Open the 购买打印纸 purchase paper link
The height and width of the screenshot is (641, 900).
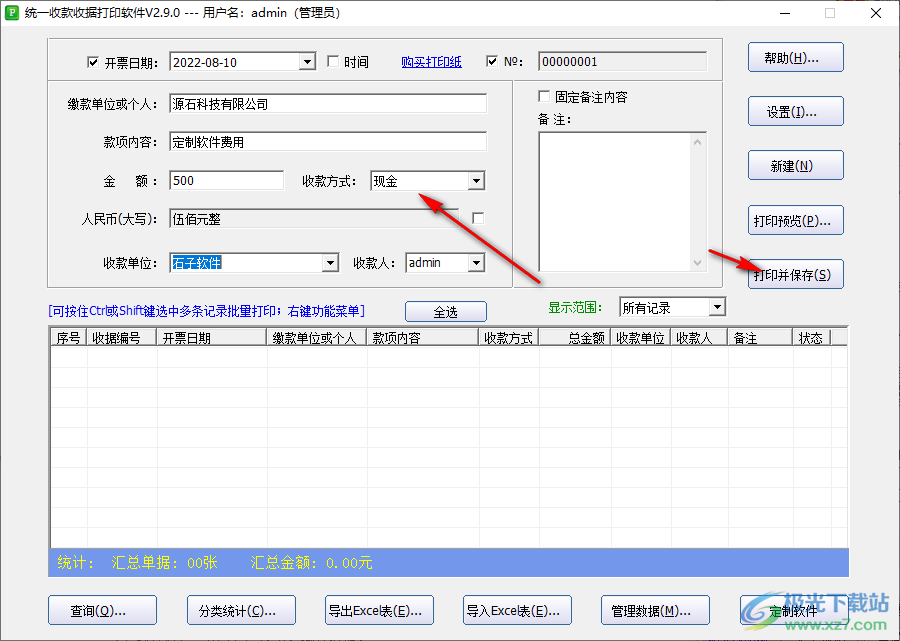pyautogui.click(x=431, y=61)
